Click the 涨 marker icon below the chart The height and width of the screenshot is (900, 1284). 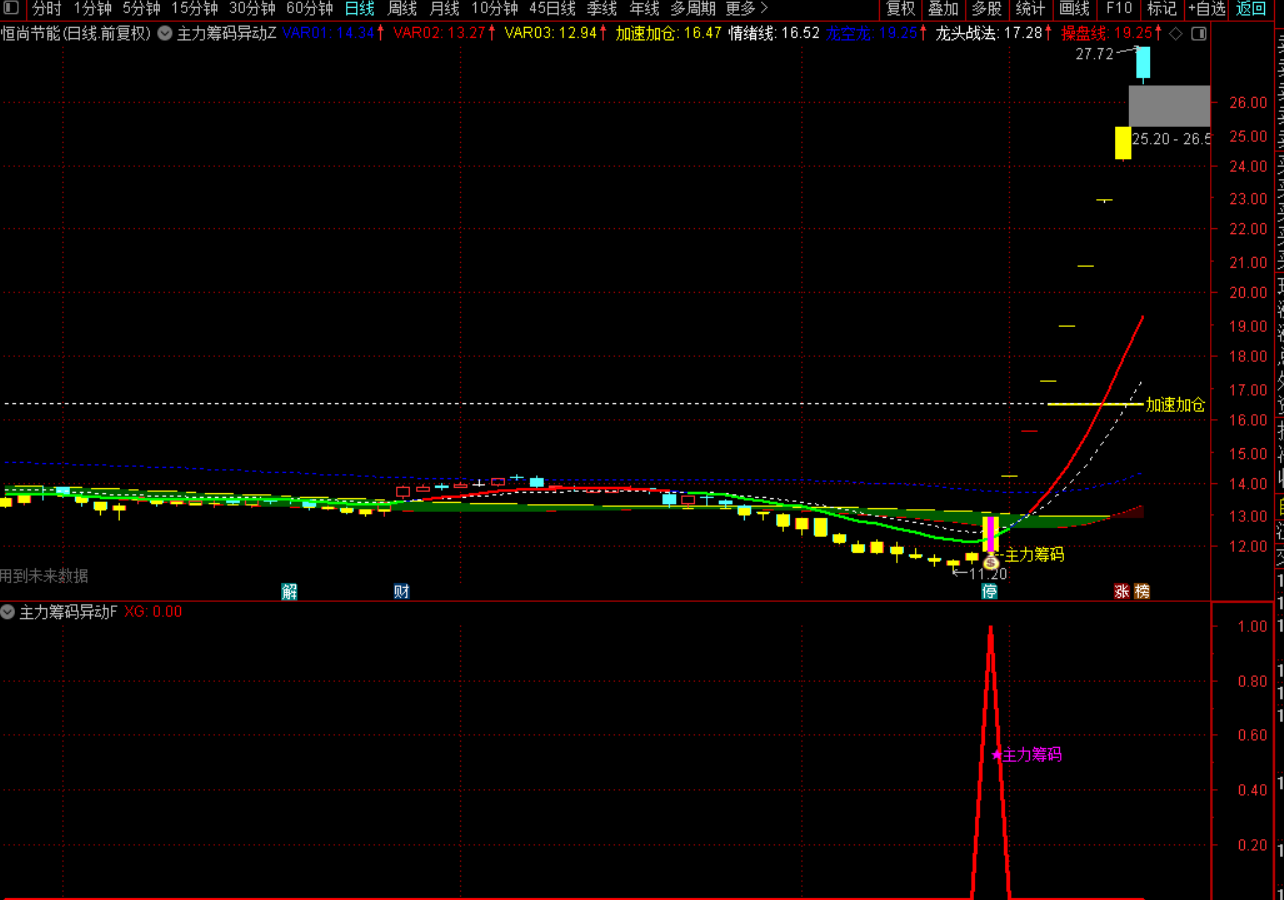tap(1122, 591)
